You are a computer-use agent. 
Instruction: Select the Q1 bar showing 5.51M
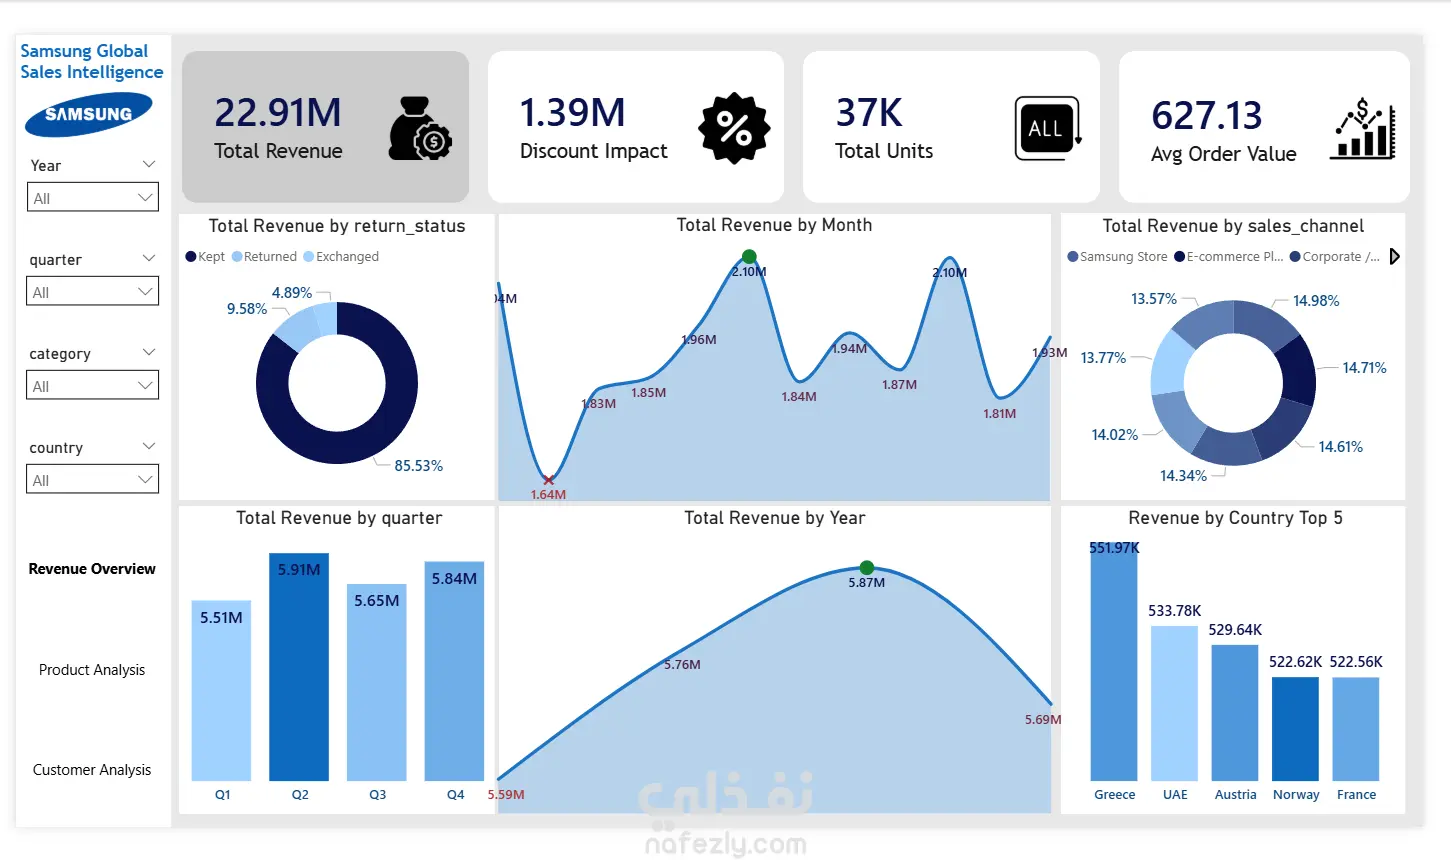[x=221, y=690]
